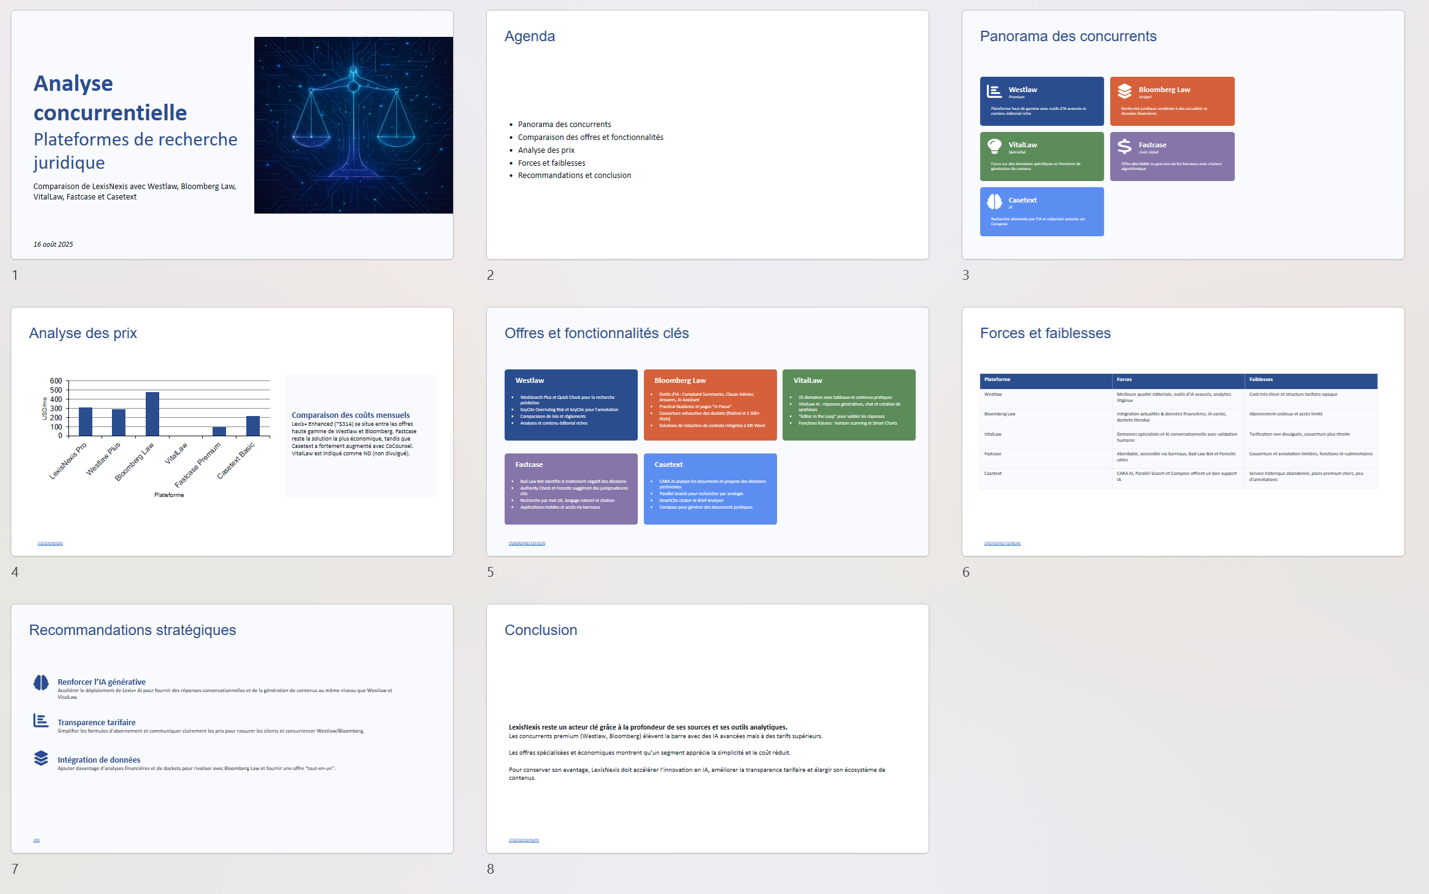1429x894 pixels.
Task: Click the Westlaw row in the slide 6 table
Action: [1178, 397]
